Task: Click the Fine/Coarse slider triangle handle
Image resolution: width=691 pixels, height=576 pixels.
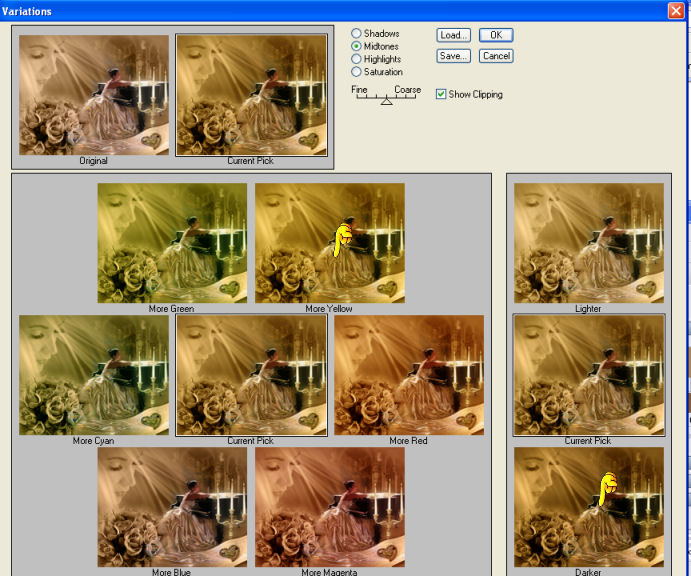Action: pos(386,101)
